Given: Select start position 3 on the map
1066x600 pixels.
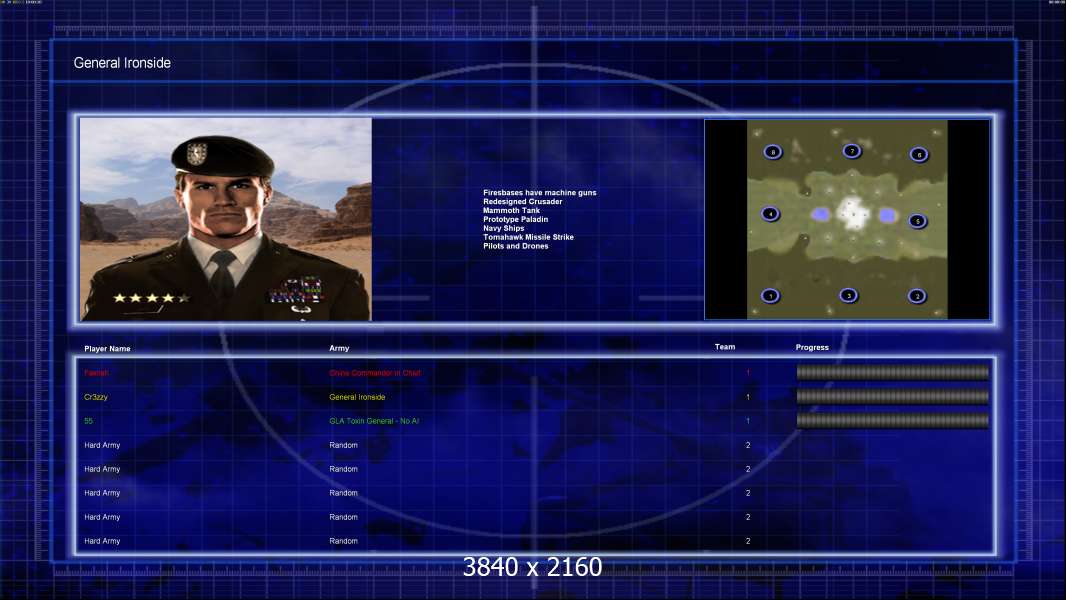Looking at the screenshot, I should (x=848, y=295).
